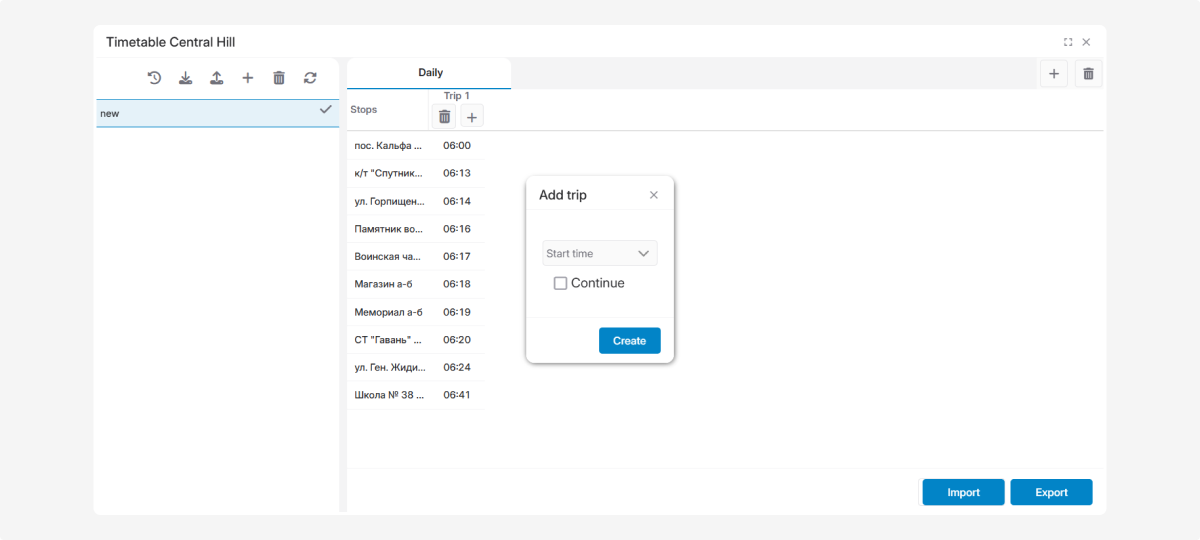The width and height of the screenshot is (1200, 540).
Task: Click the trash button at top right
Action: point(1089,73)
